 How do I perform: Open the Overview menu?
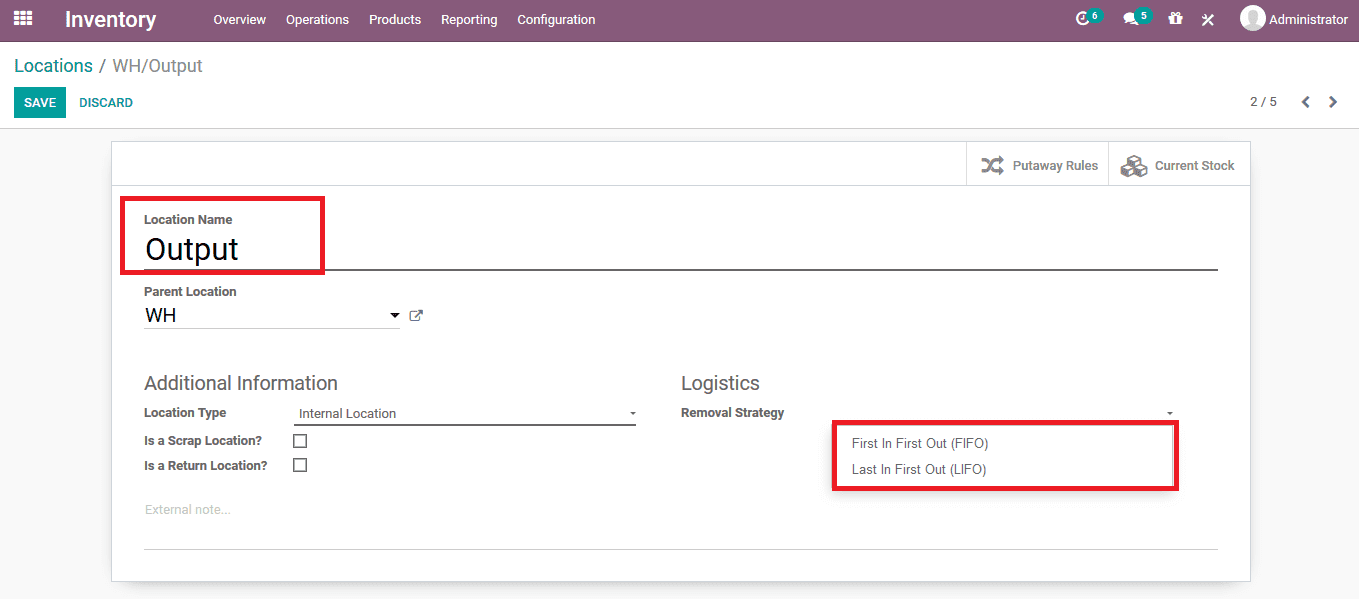tap(240, 19)
